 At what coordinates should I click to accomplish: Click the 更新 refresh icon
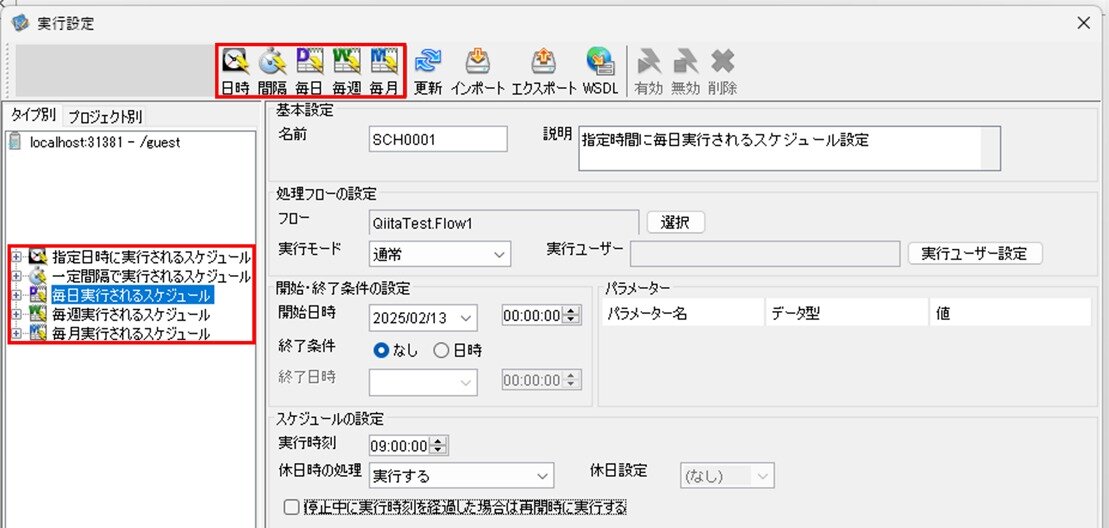pyautogui.click(x=428, y=64)
